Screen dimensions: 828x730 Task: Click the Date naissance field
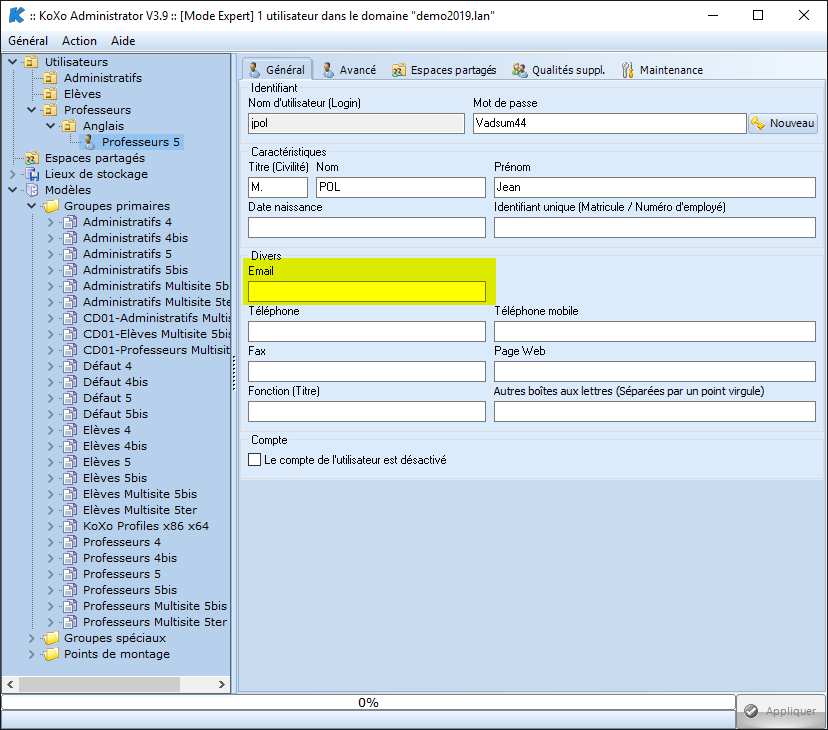pyautogui.click(x=367, y=227)
